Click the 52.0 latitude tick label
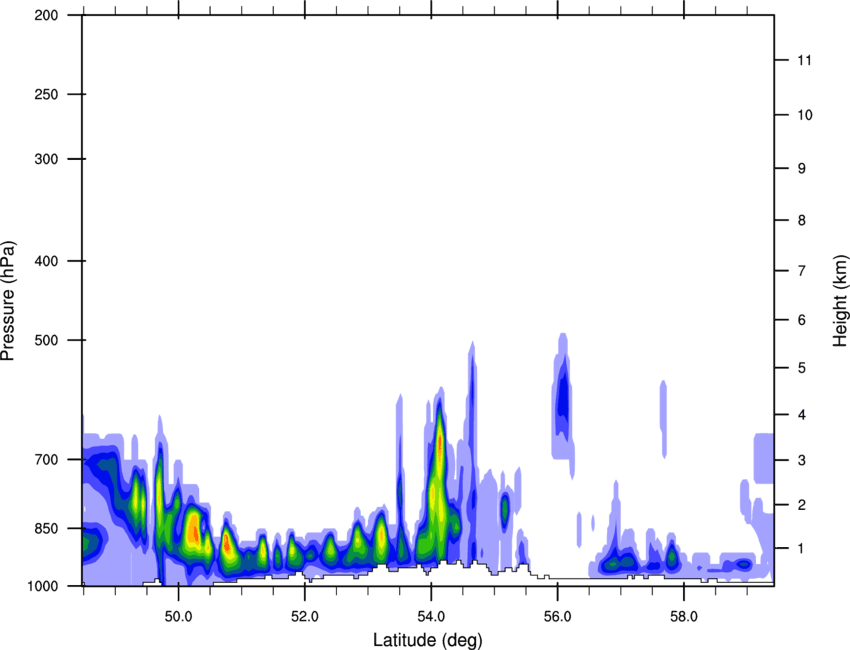The width and height of the screenshot is (850, 650). point(305,617)
